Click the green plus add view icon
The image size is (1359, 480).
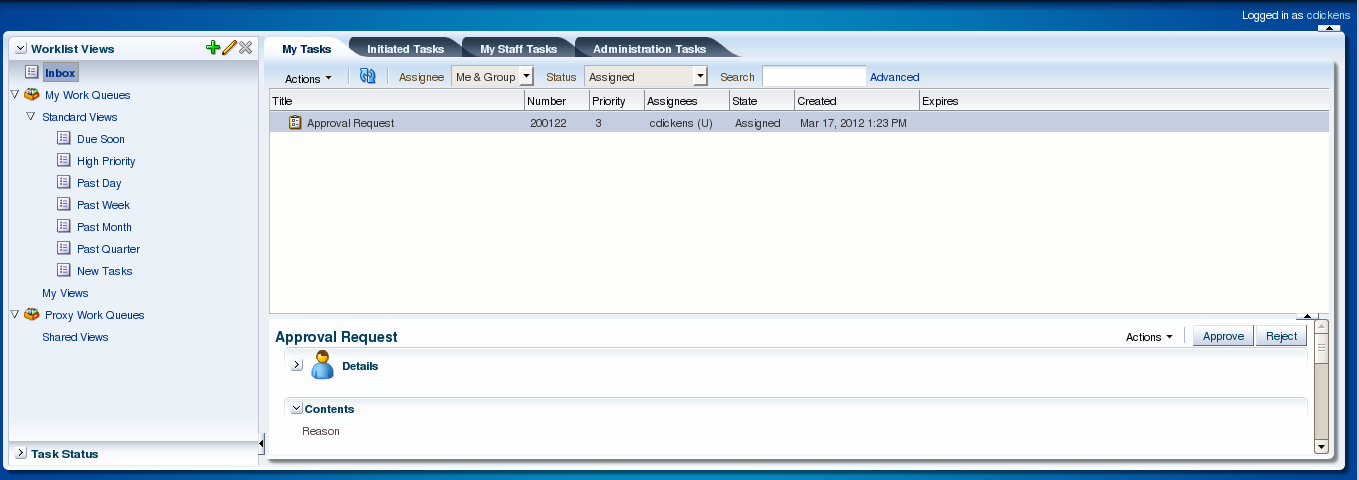(212, 48)
